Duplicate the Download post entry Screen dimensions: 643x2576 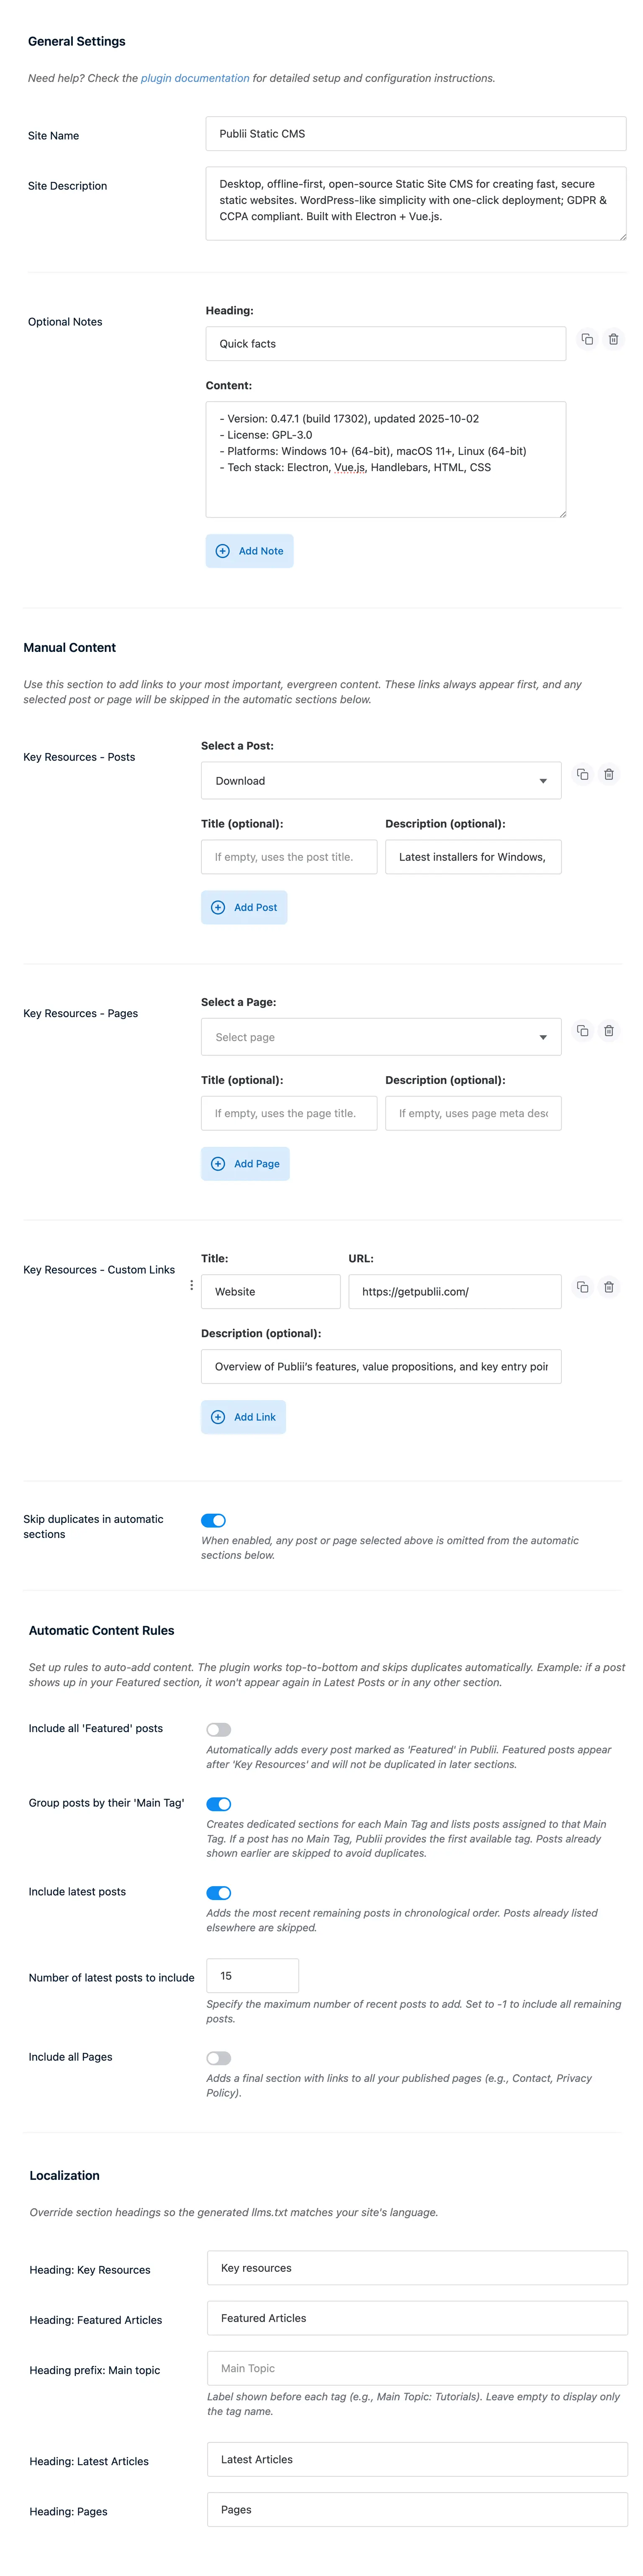point(582,774)
